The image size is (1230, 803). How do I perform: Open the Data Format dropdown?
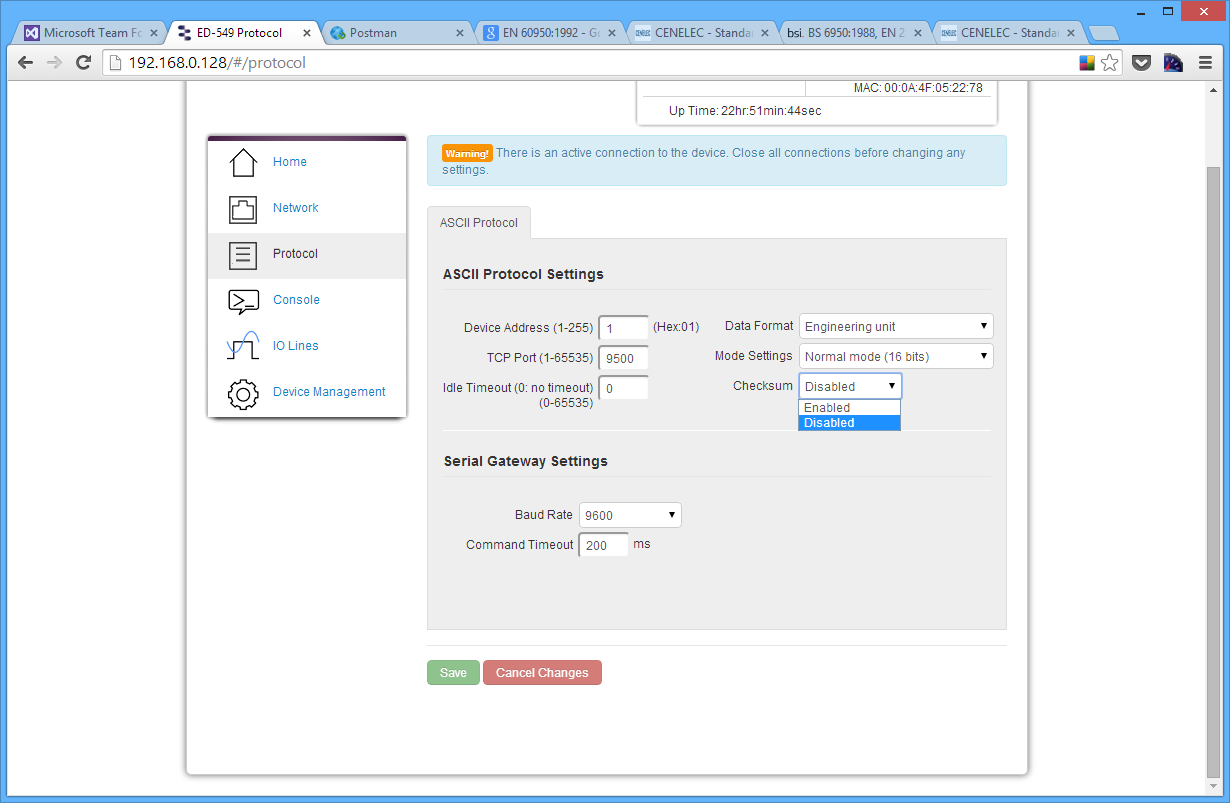coord(895,325)
